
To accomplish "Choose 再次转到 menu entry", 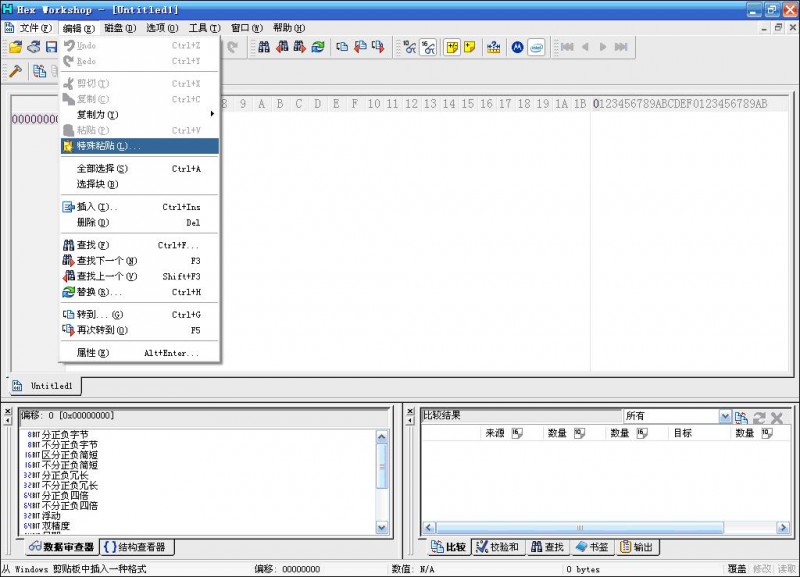I will 139,330.
